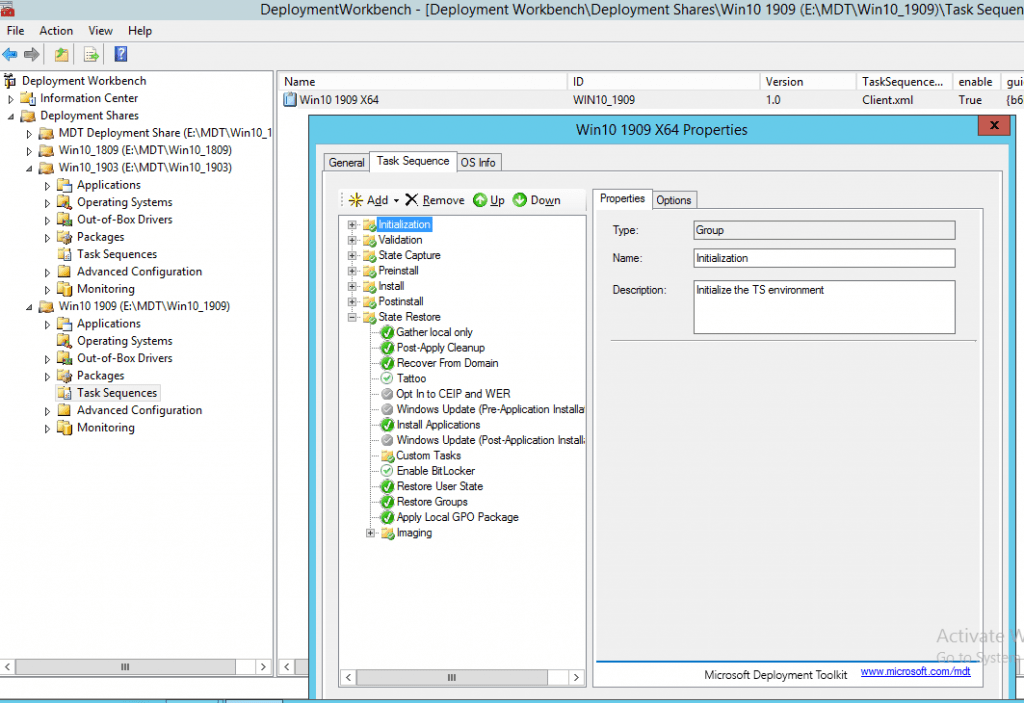Select Windows Update (Post-Application Installation) step
This screenshot has height=703, width=1024.
tap(490, 440)
